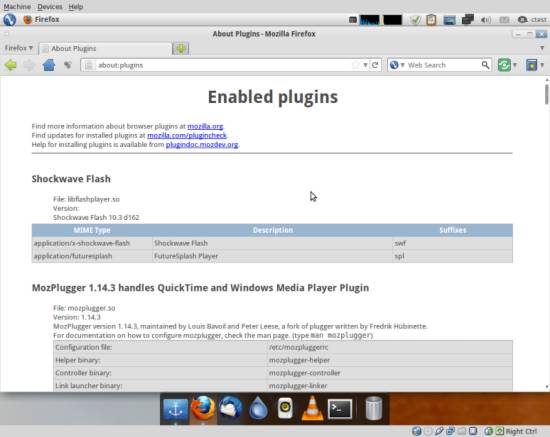
Task: Expand the URL bar history dropdown
Action: (365, 65)
